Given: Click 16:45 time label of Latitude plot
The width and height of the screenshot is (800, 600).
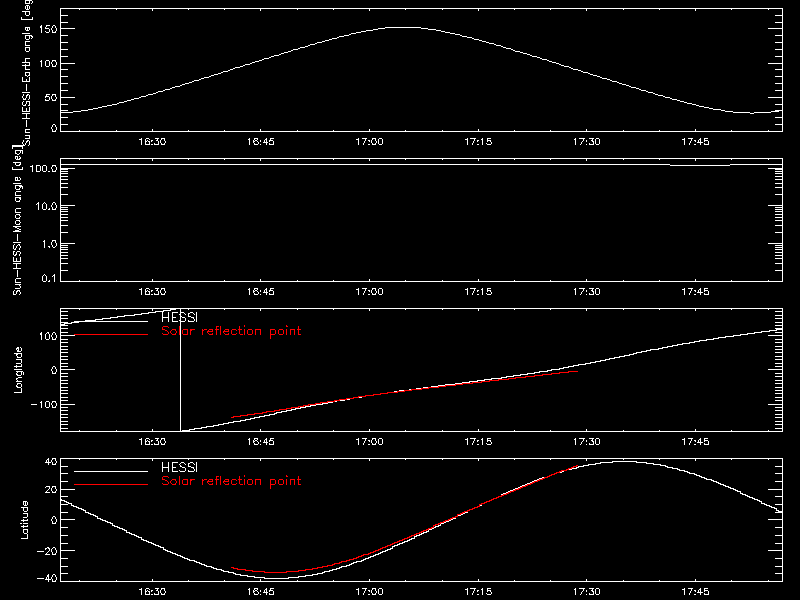Looking at the screenshot, I should [x=261, y=592].
